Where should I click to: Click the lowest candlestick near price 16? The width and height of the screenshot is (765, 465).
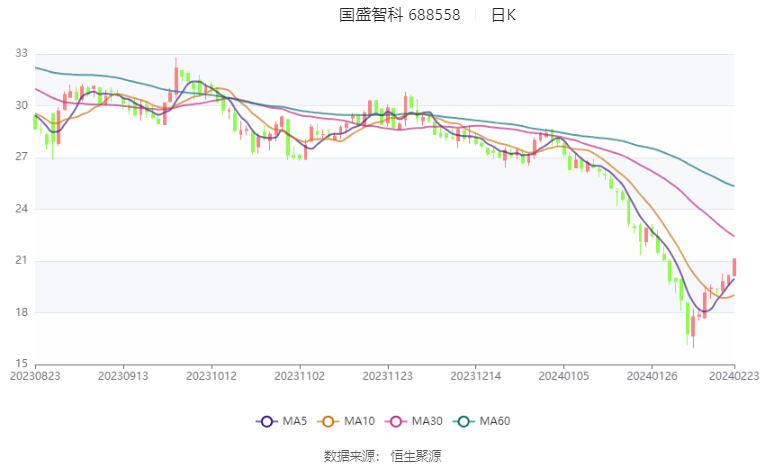tap(693, 327)
